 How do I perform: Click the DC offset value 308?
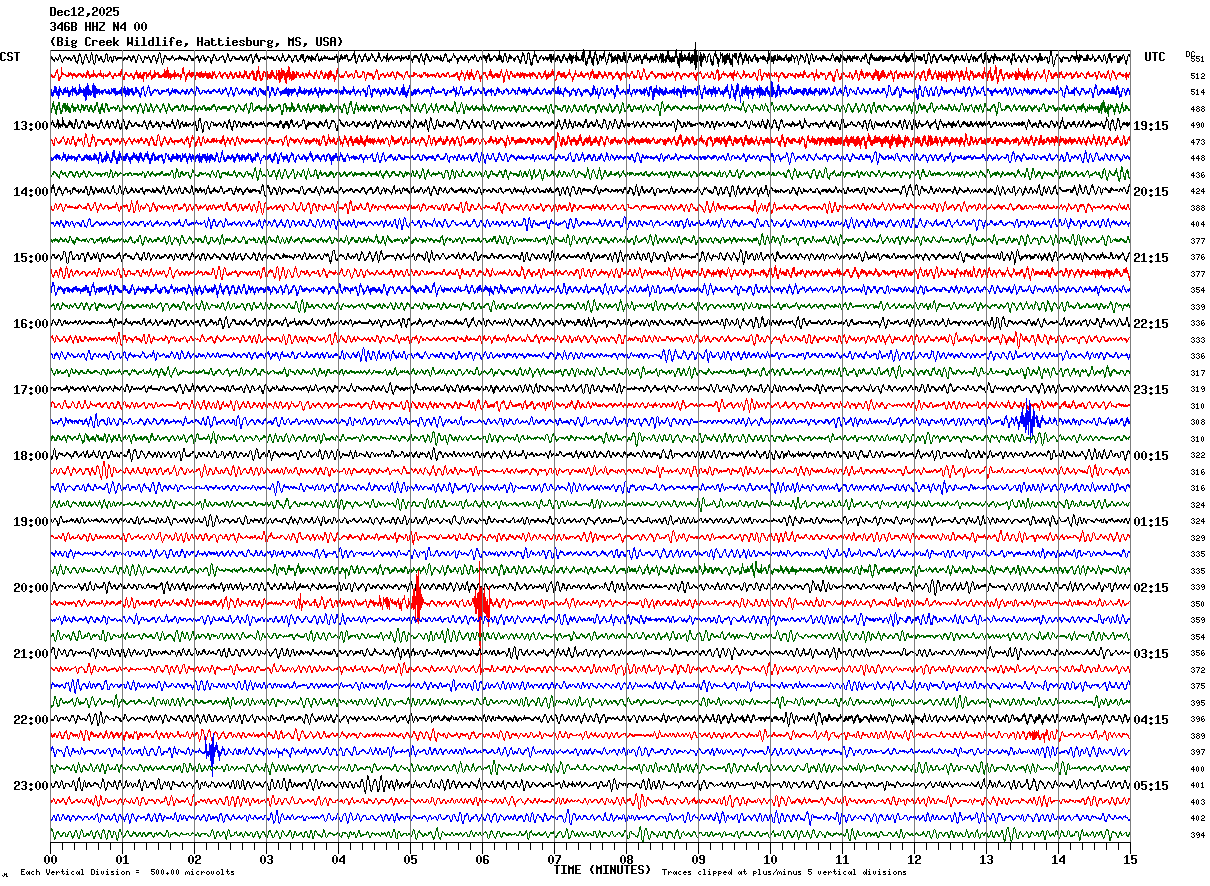1197,423
